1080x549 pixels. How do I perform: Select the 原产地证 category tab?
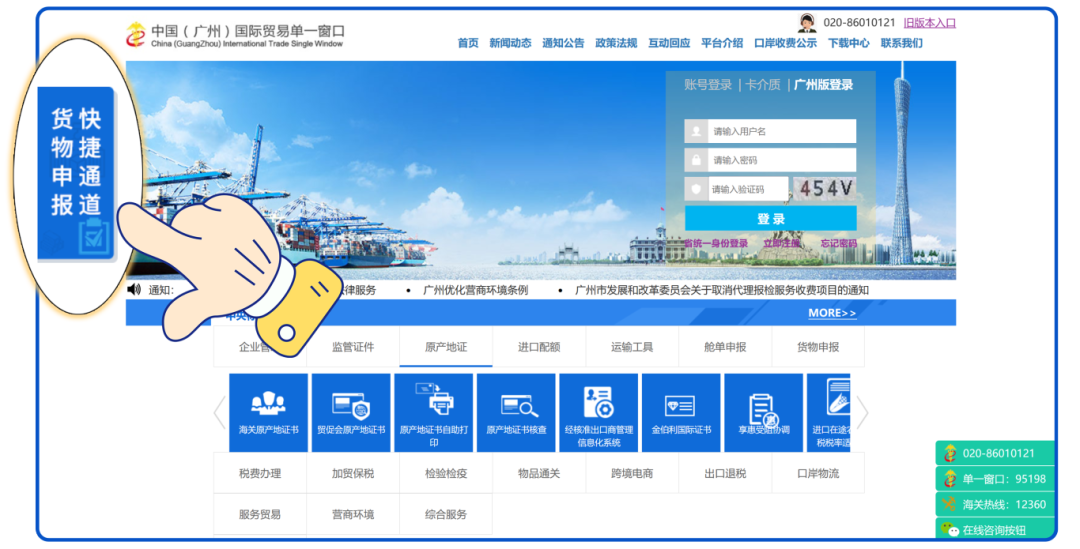pos(446,347)
